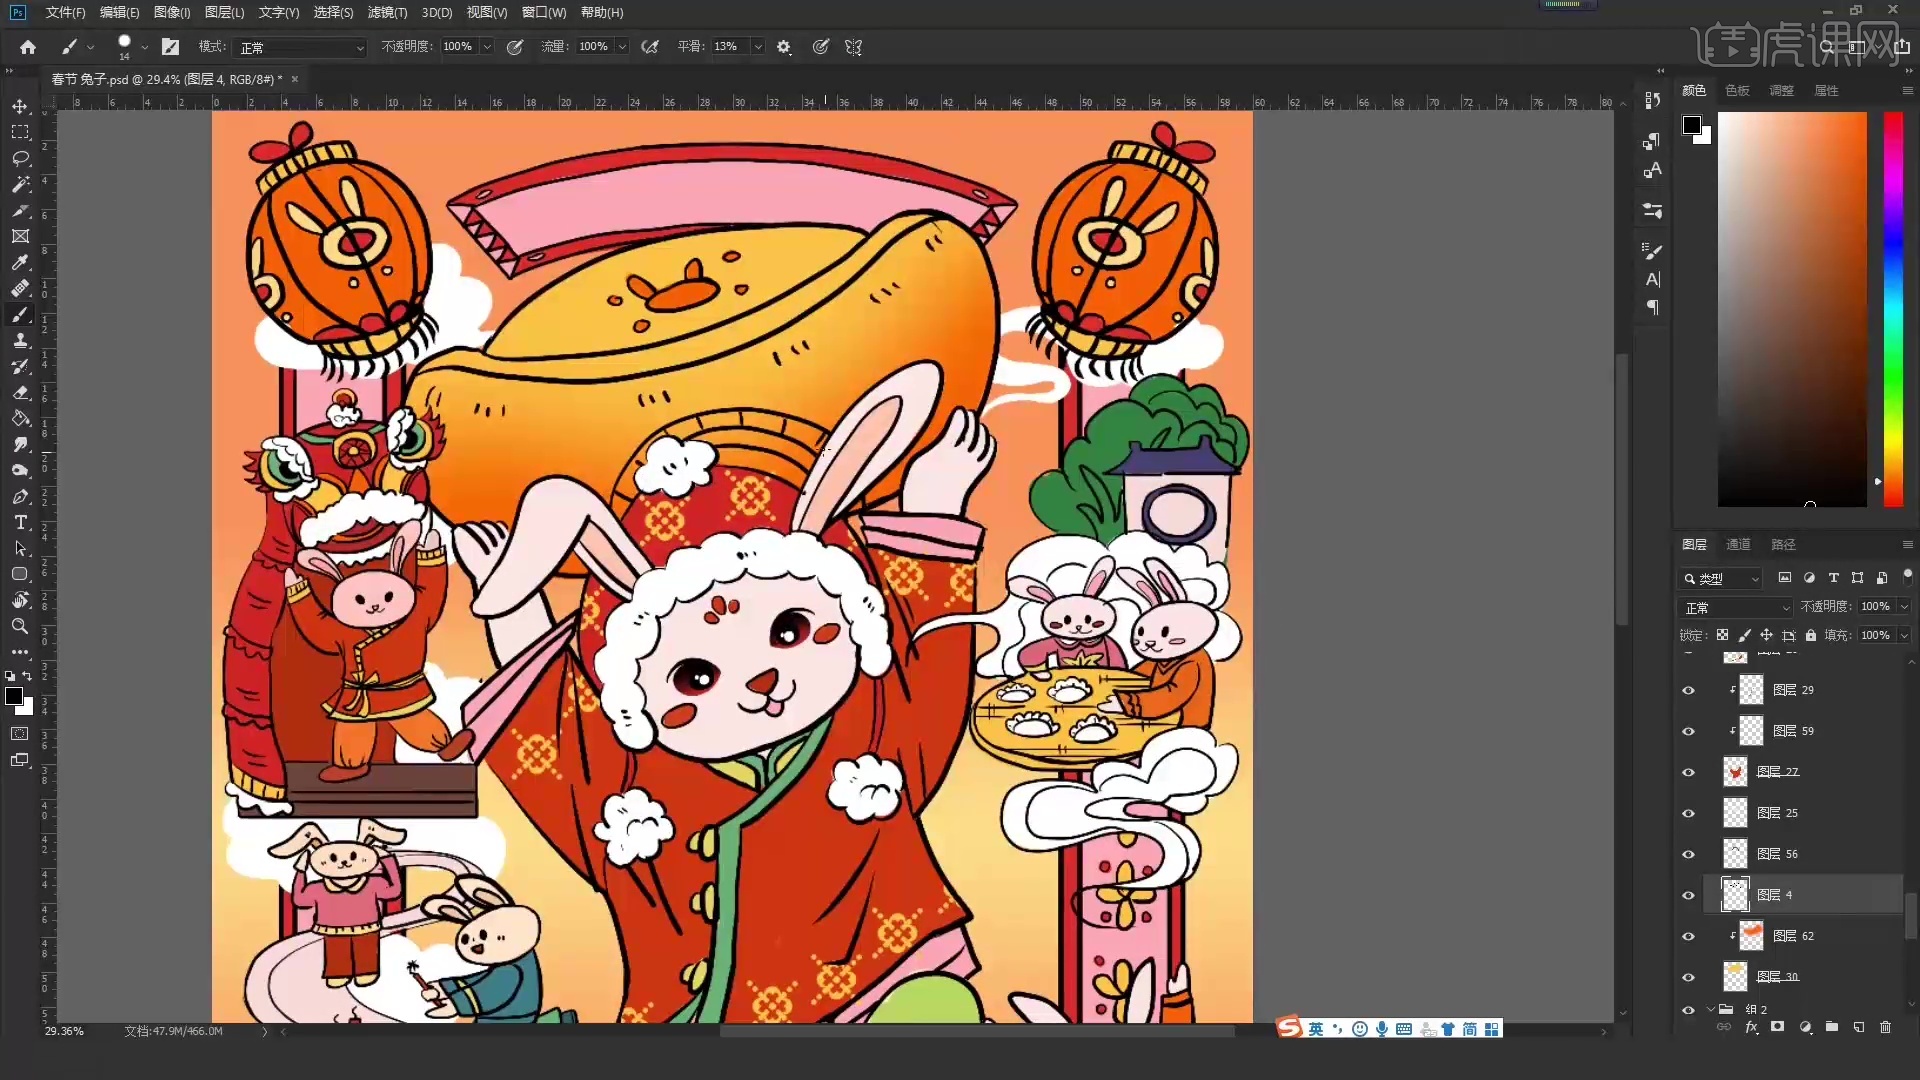The image size is (1920, 1080).
Task: Close the 春节 兔子.psd document tab
Action: click(295, 79)
